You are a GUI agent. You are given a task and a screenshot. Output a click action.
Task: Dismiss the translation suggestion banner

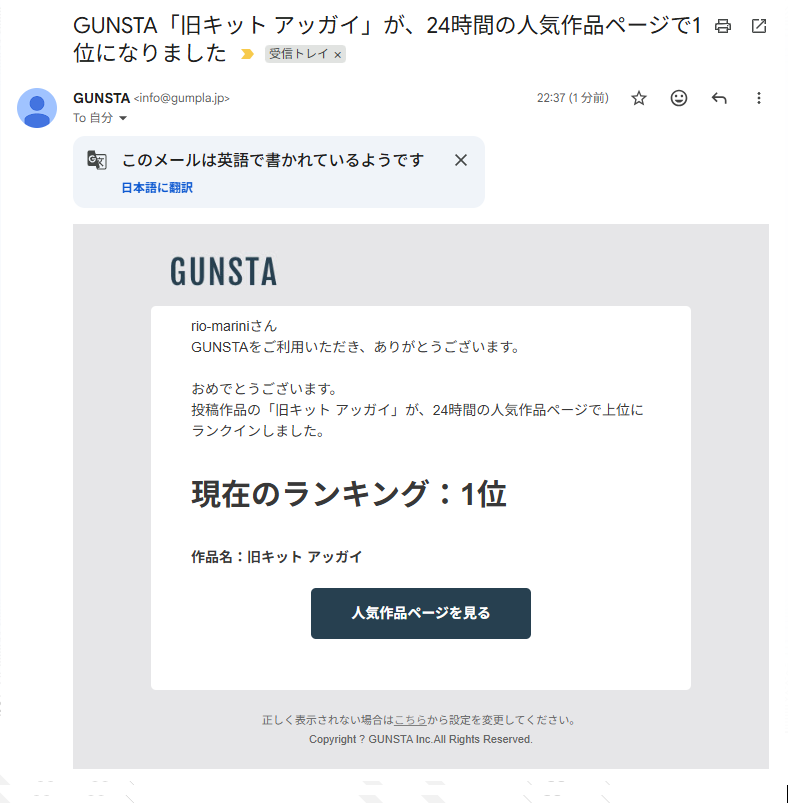click(x=461, y=160)
